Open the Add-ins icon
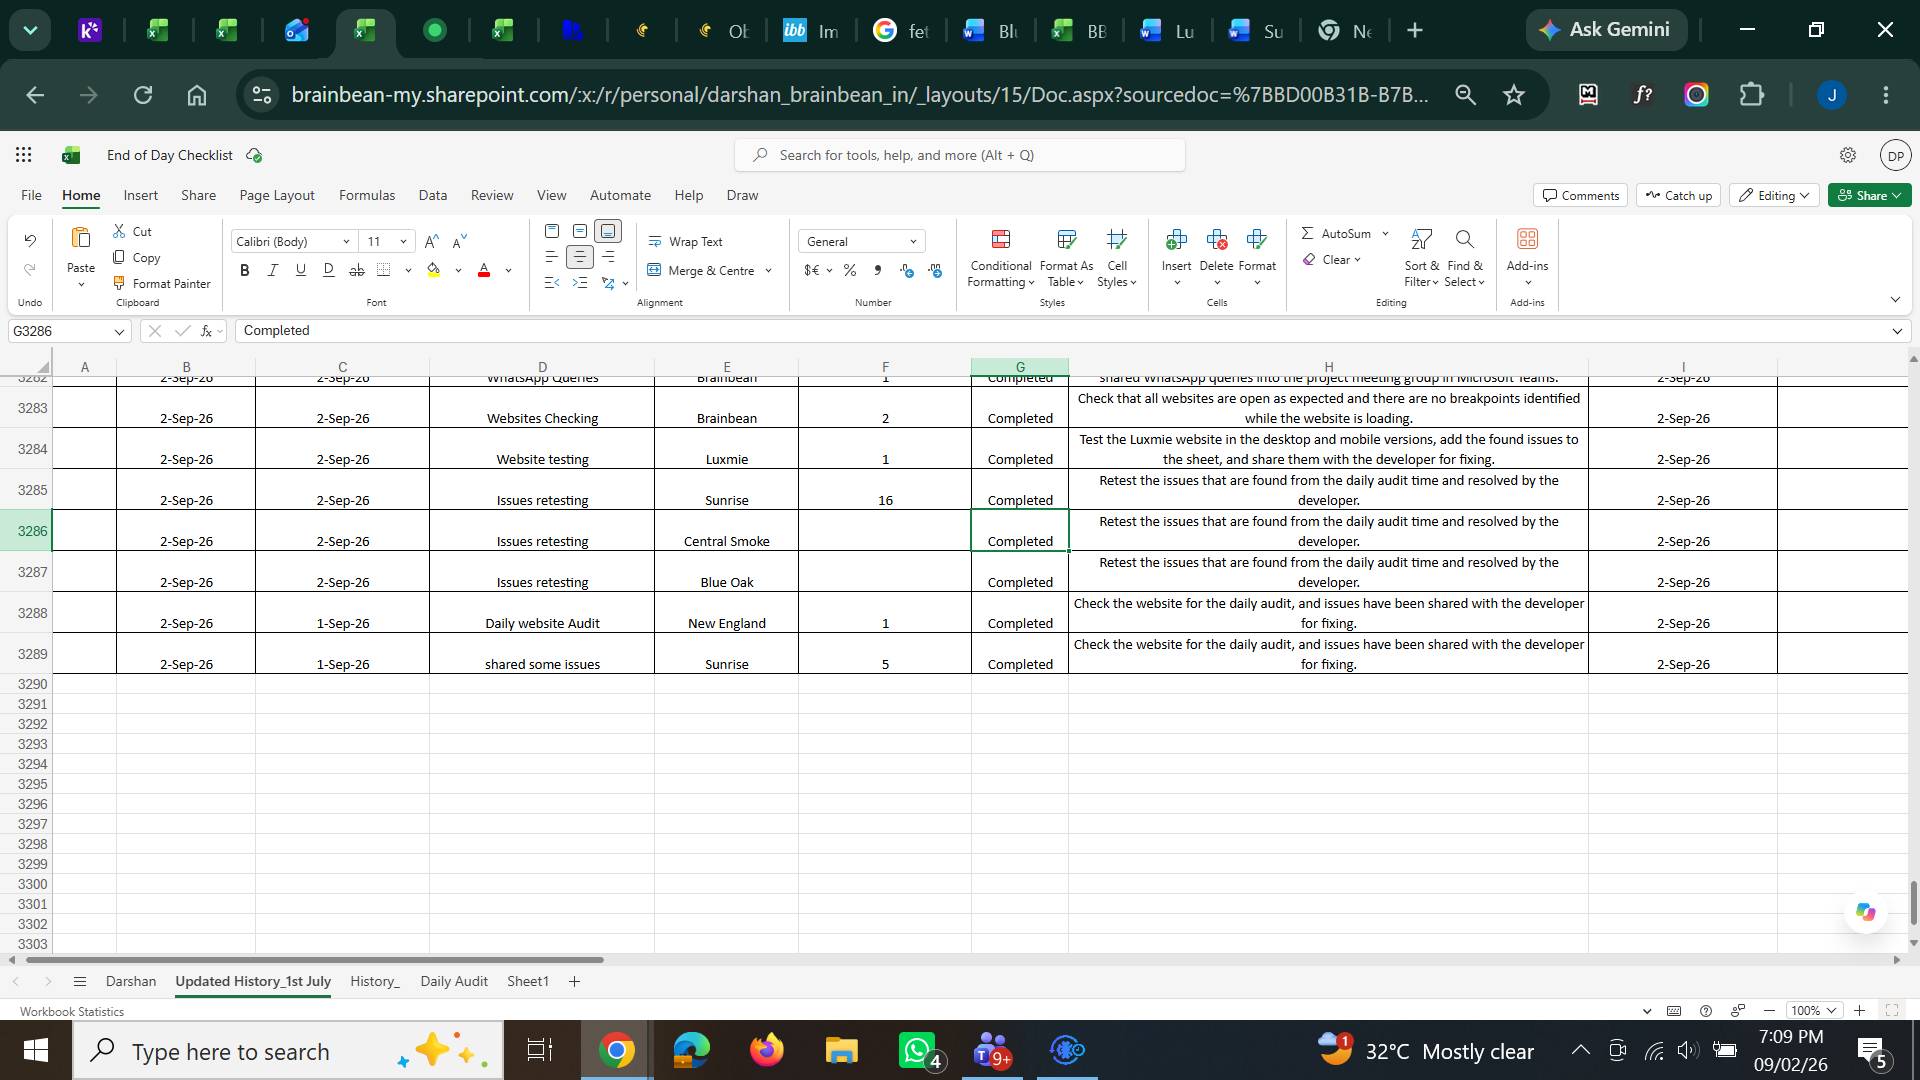The height and width of the screenshot is (1080, 1920). pos(1527,239)
